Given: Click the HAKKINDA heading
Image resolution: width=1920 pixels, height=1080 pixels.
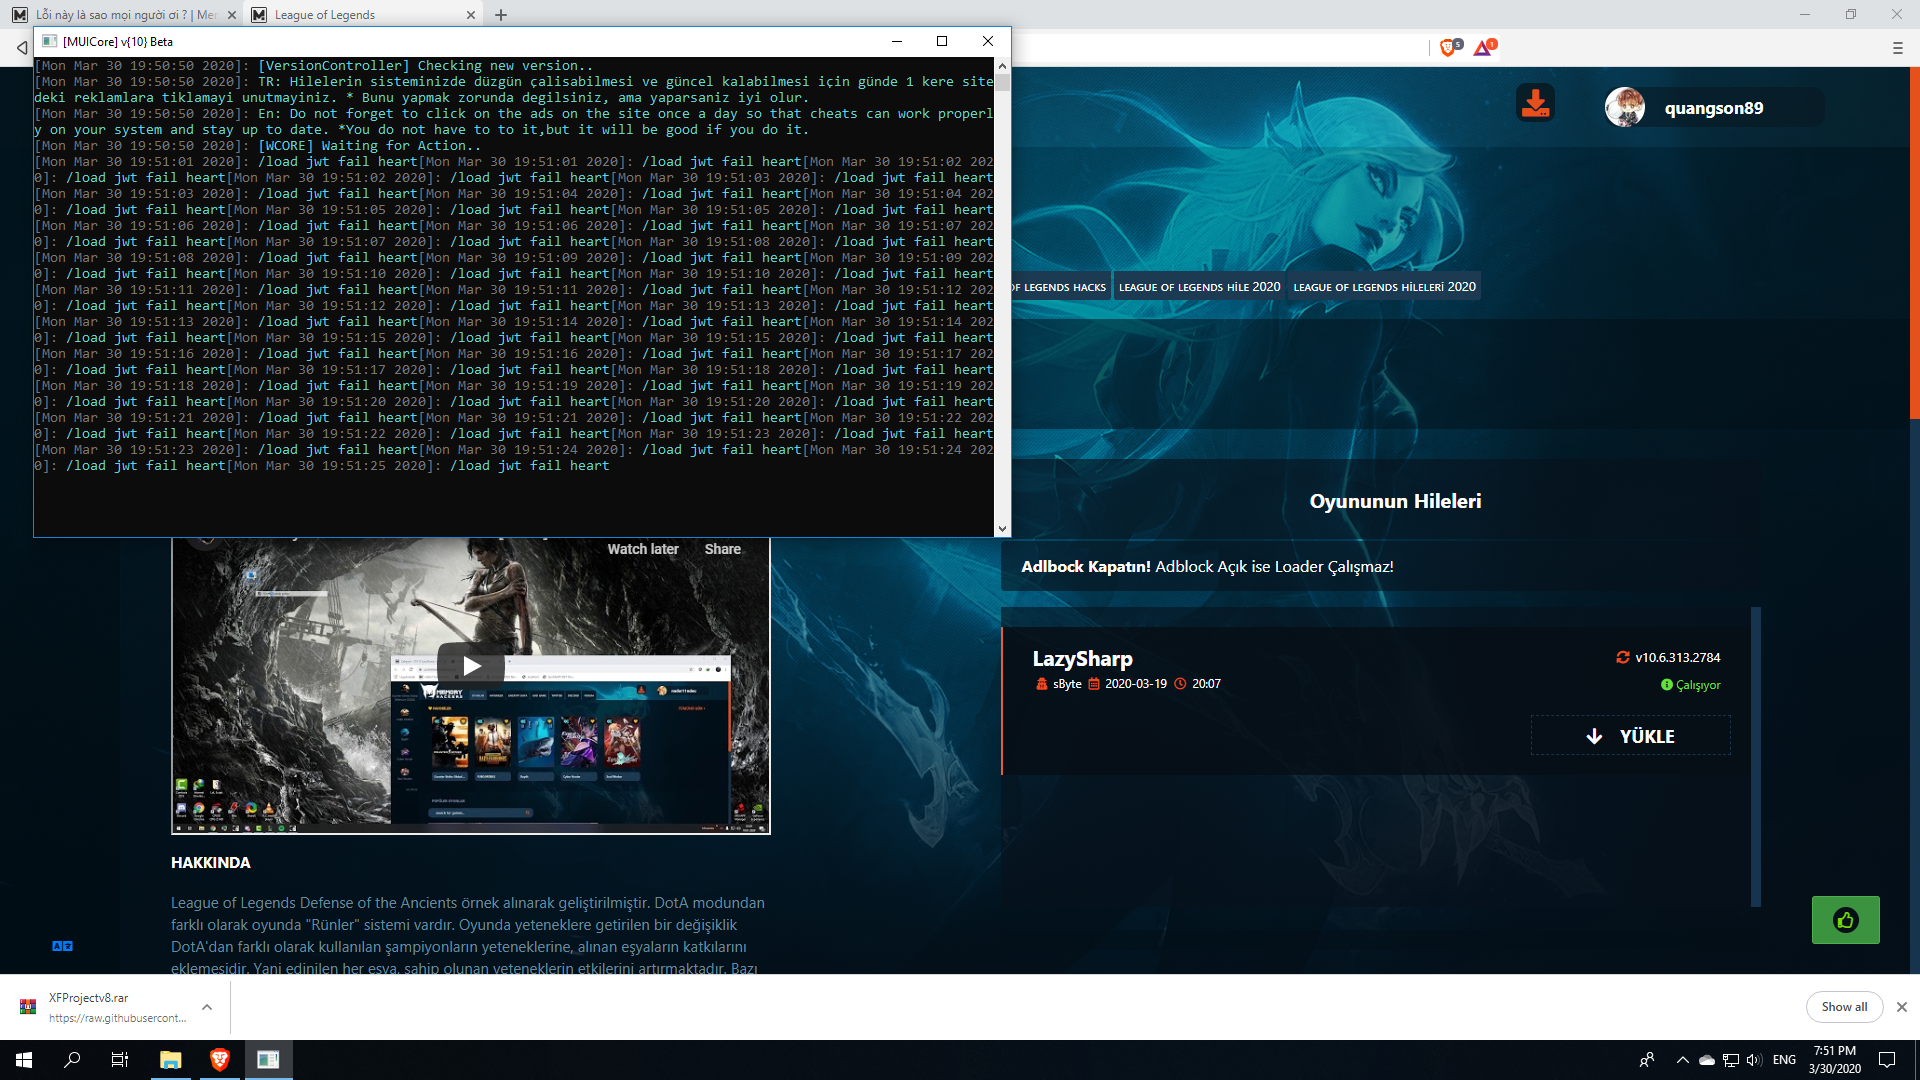Looking at the screenshot, I should pyautogui.click(x=211, y=863).
